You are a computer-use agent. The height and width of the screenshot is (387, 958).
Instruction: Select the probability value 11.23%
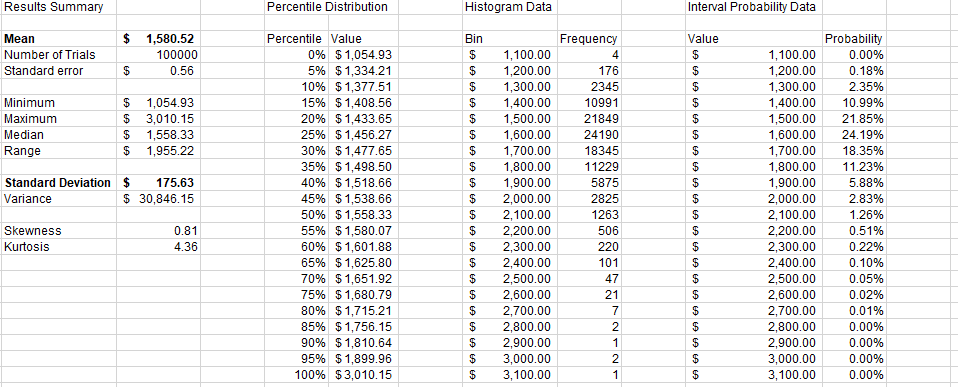pyautogui.click(x=854, y=167)
